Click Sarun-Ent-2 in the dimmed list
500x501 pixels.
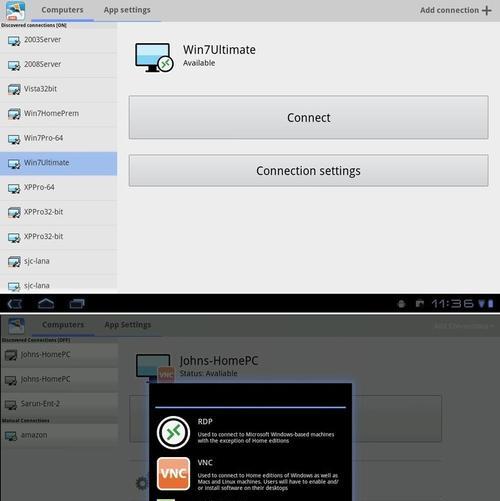click(59, 404)
